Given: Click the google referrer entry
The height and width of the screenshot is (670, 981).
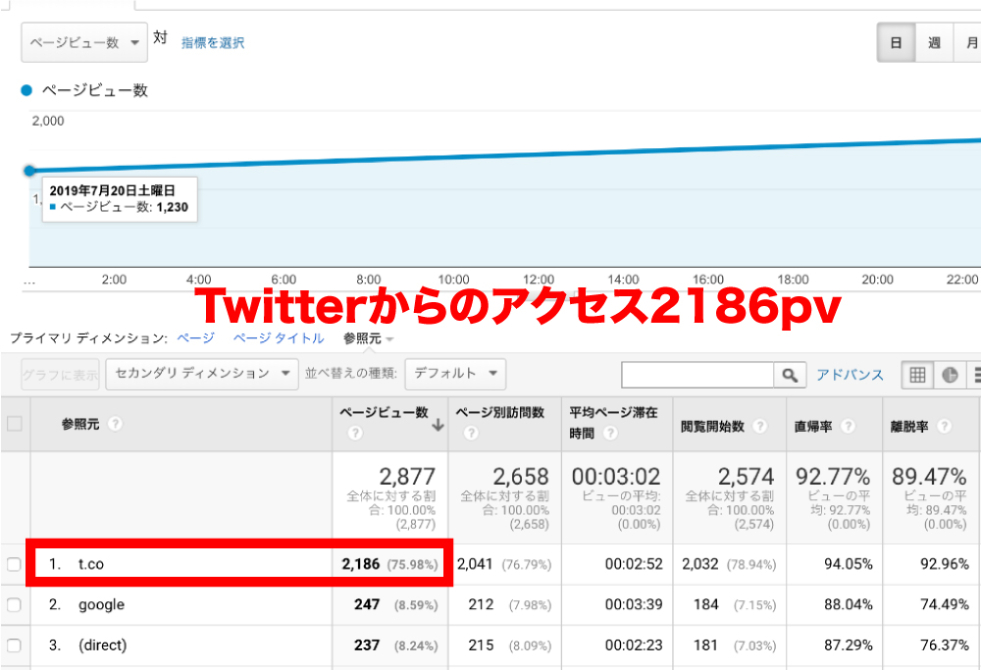Looking at the screenshot, I should [101, 605].
